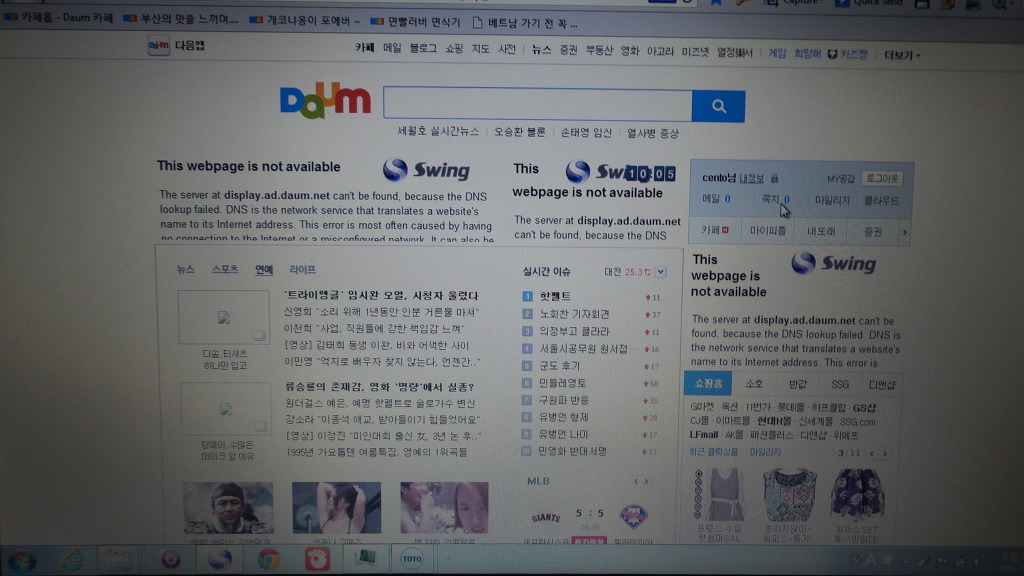
Task: Show the next MLB game with the right arrow
Action: coord(647,481)
